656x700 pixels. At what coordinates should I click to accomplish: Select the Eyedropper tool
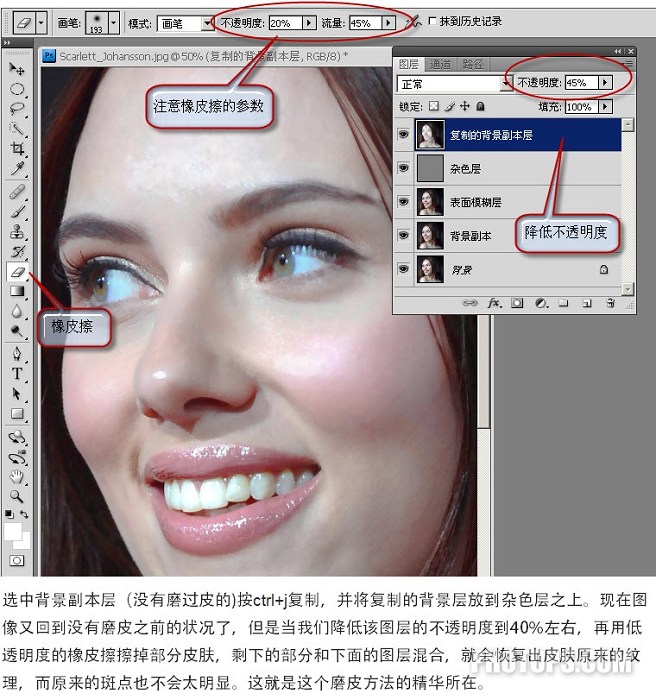(x=17, y=168)
